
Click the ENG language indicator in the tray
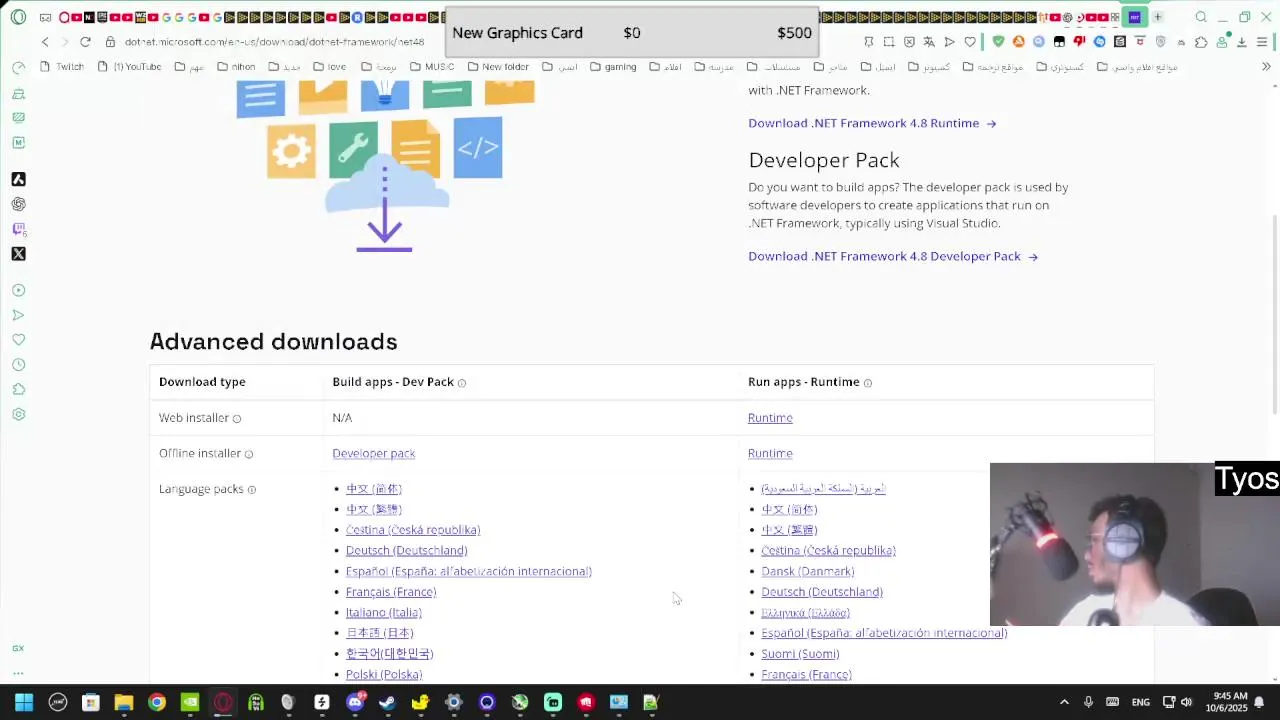[1140, 702]
